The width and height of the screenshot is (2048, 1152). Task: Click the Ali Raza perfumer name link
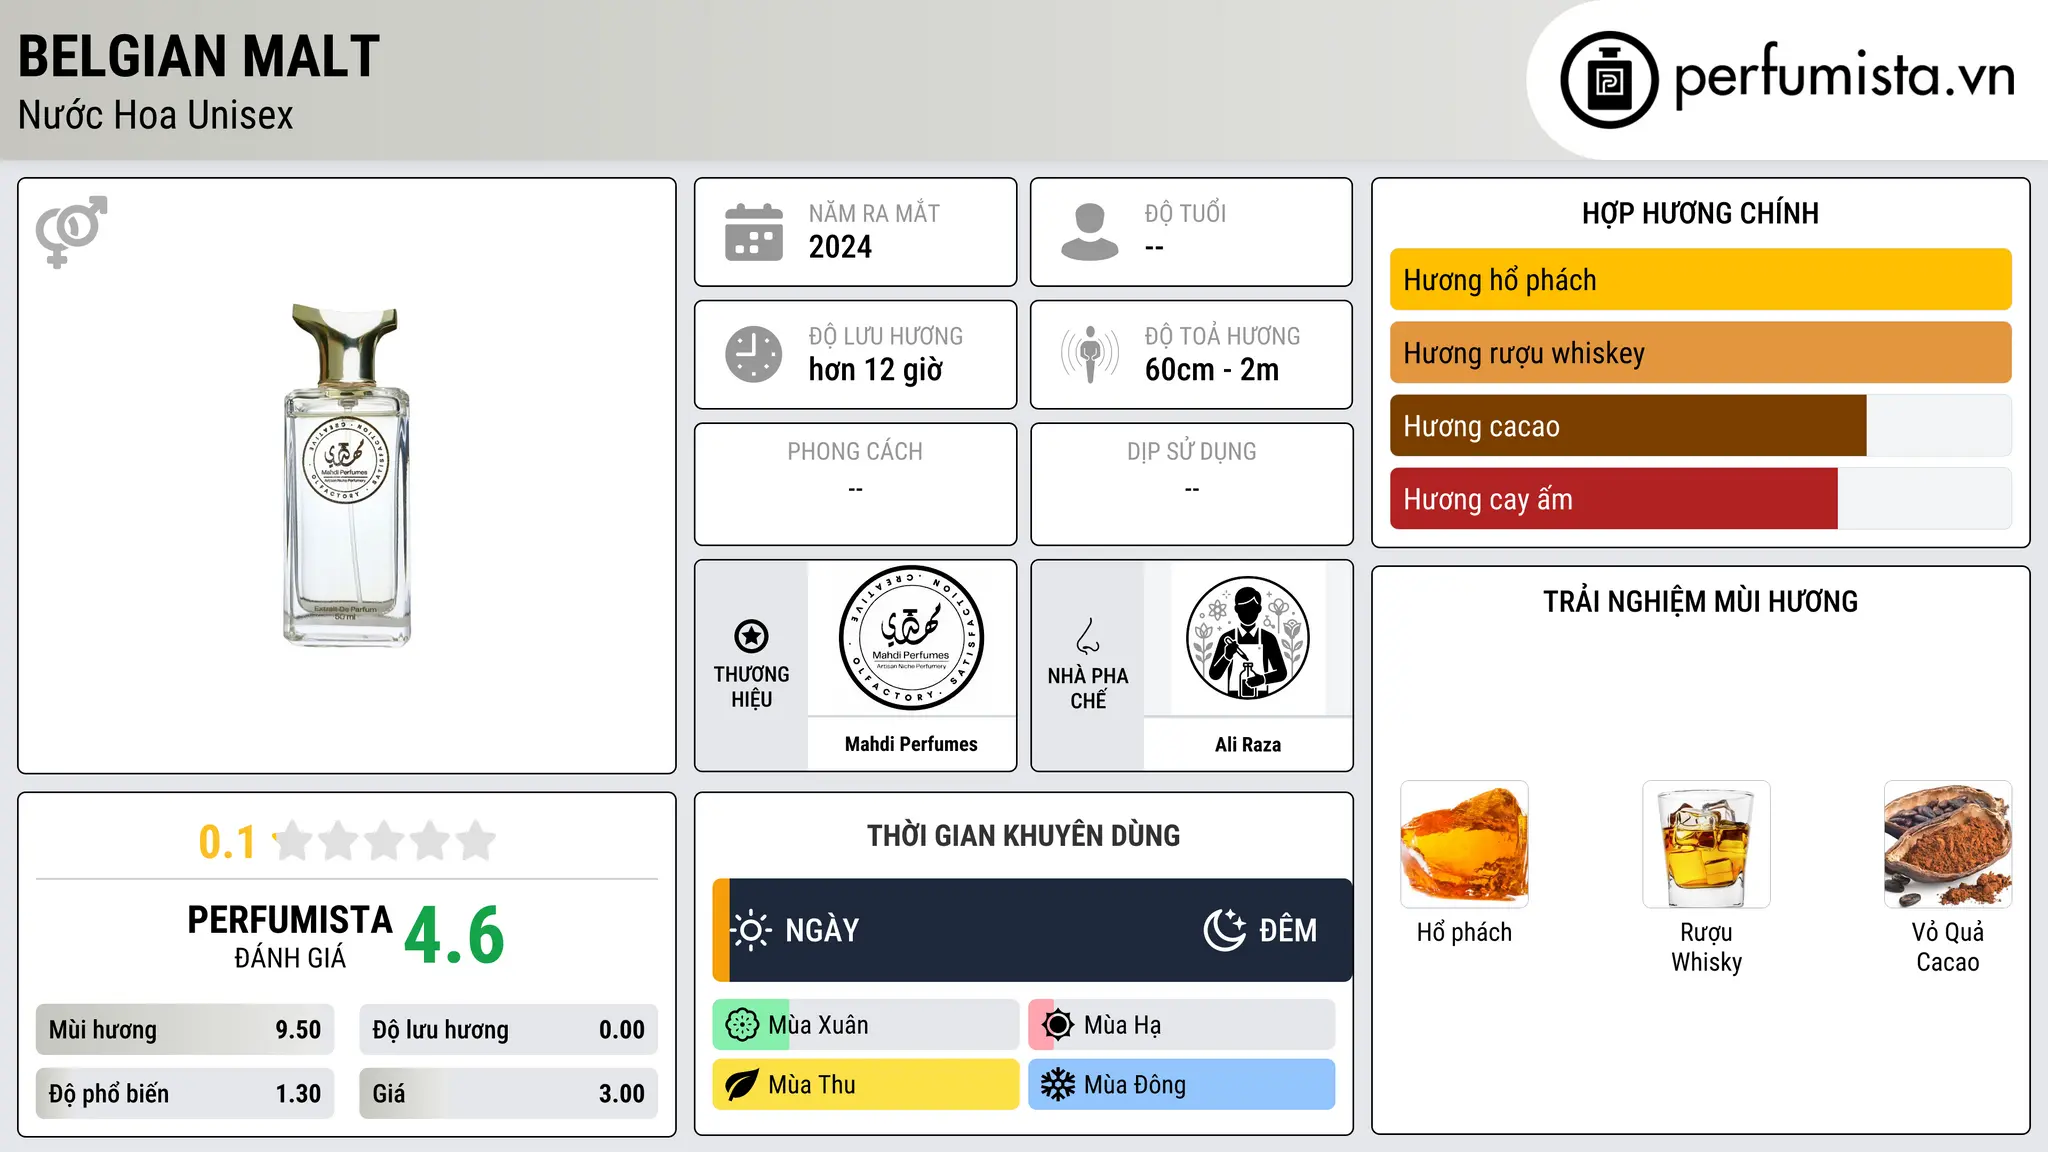1247,744
